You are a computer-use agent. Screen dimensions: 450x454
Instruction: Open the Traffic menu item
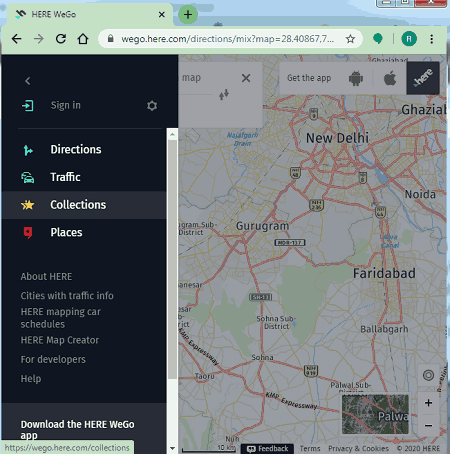(x=84, y=177)
